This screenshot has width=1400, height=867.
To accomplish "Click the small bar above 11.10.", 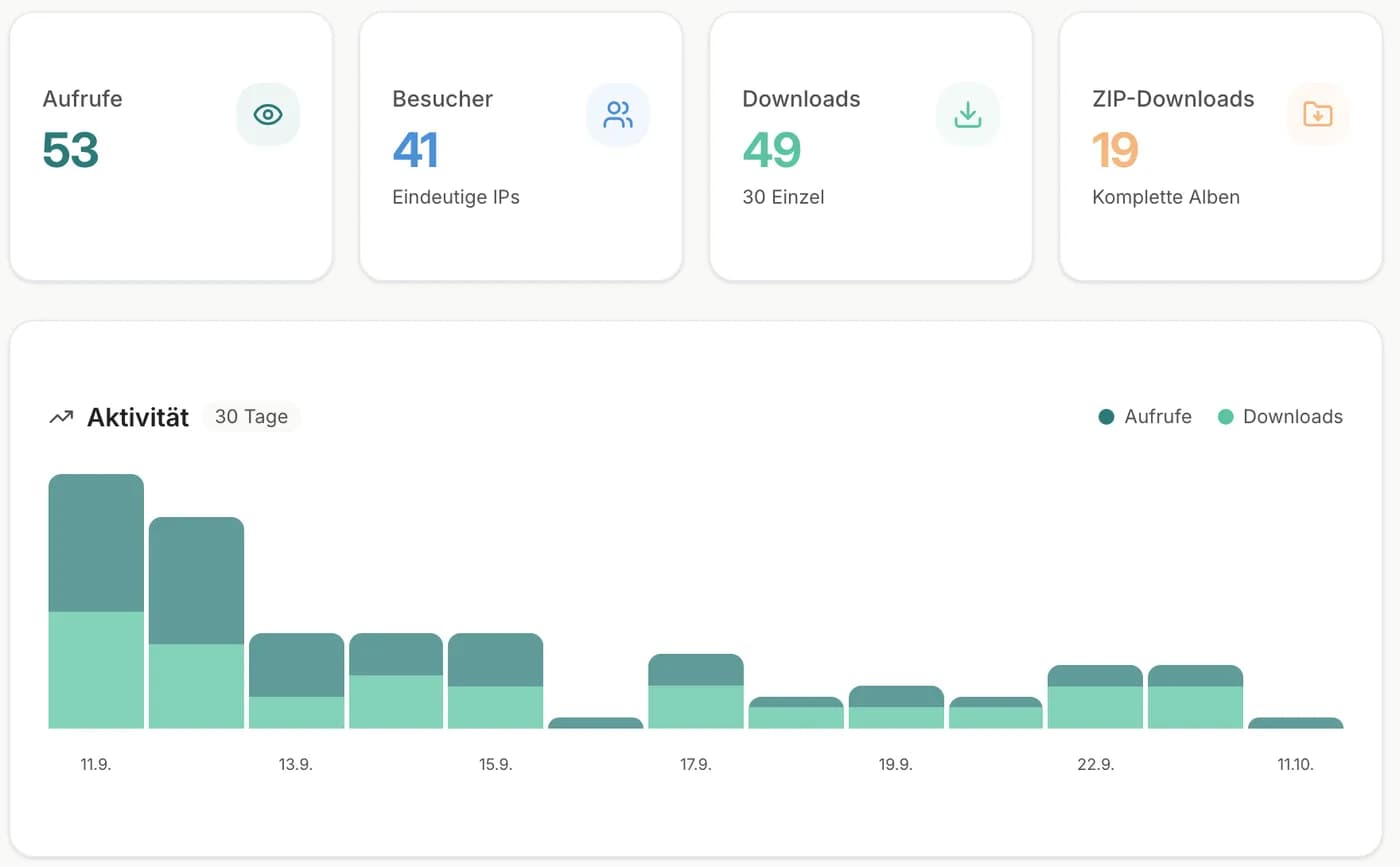I will (1295, 723).
